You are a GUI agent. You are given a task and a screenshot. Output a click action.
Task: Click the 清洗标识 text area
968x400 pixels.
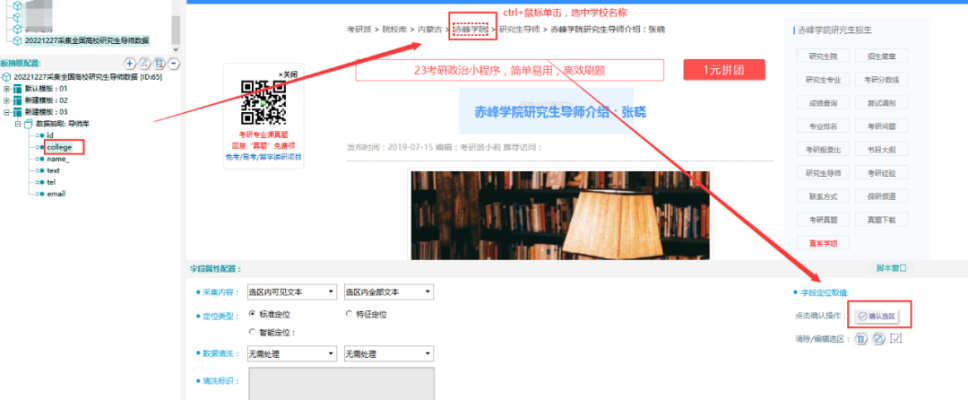[341, 383]
